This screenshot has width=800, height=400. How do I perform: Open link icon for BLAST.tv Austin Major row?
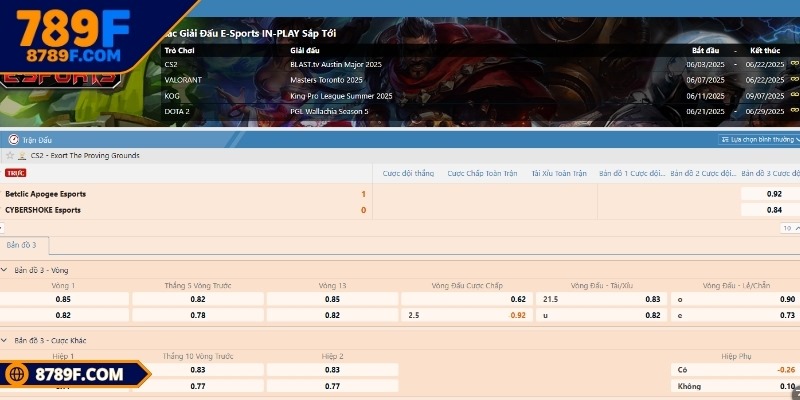[794, 64]
